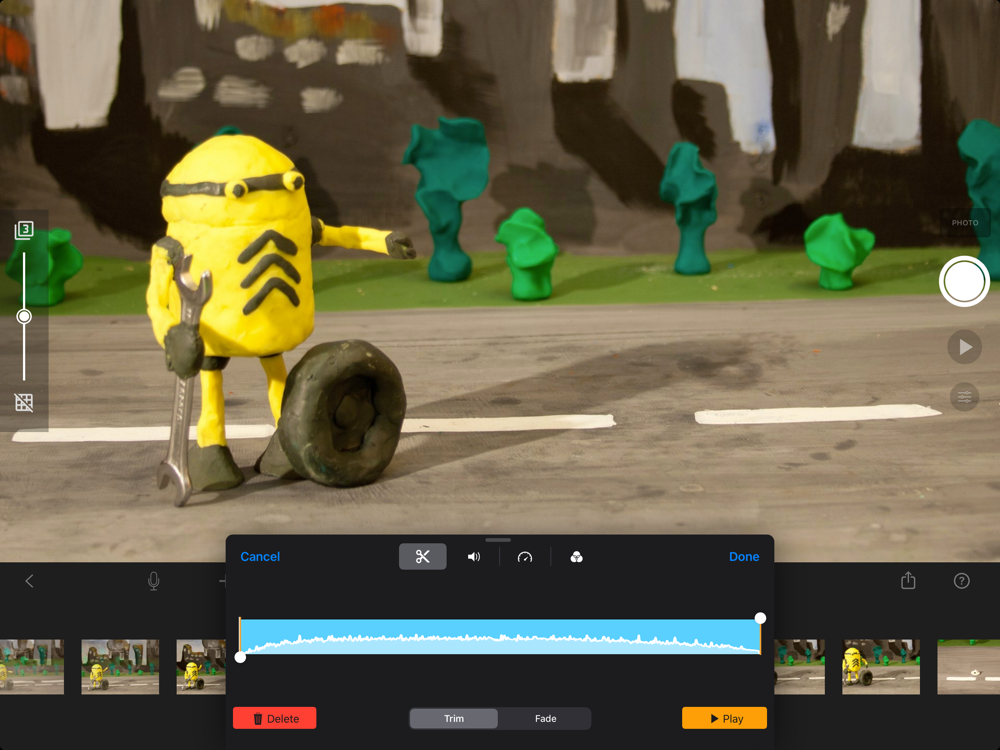1000x750 pixels.
Task: Toggle the grid overlay icon
Action: tap(24, 402)
